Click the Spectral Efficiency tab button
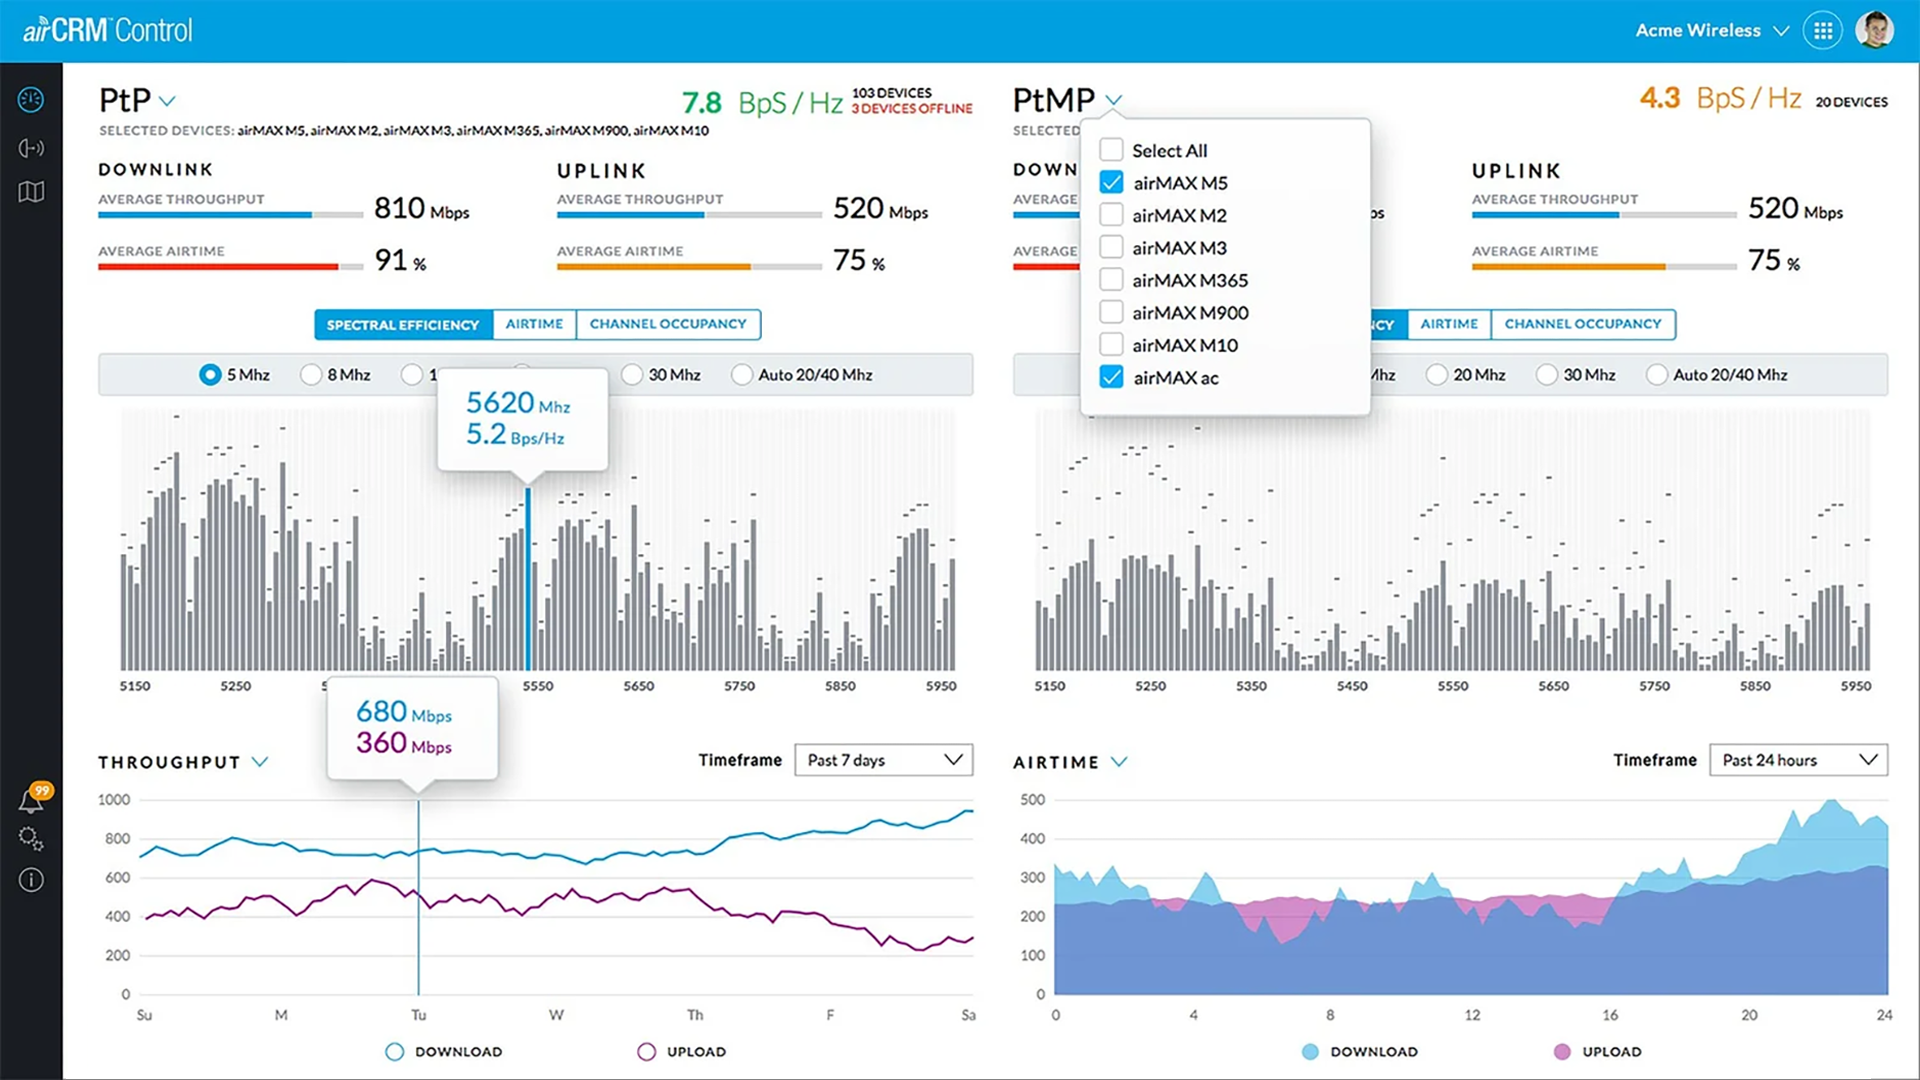Image resolution: width=1920 pixels, height=1080 pixels. [403, 324]
